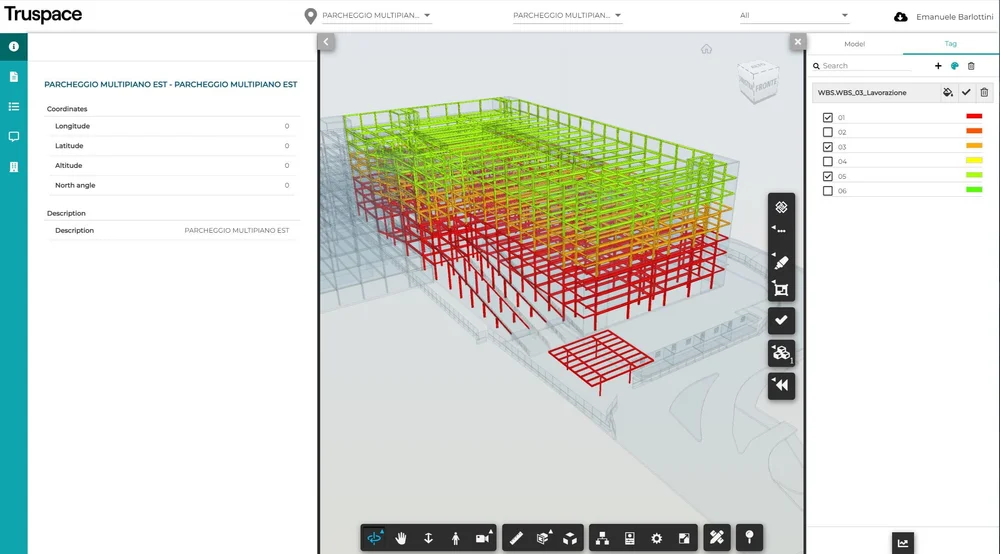Viewport: 1000px width, 554px height.
Task: Click the three-dots icon in right toolbar
Action: coord(781,231)
